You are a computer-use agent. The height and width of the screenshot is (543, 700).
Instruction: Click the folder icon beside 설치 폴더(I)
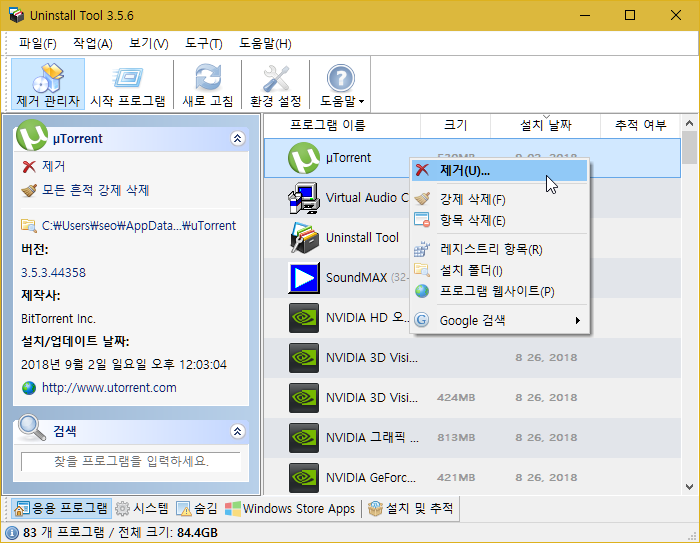(x=422, y=270)
